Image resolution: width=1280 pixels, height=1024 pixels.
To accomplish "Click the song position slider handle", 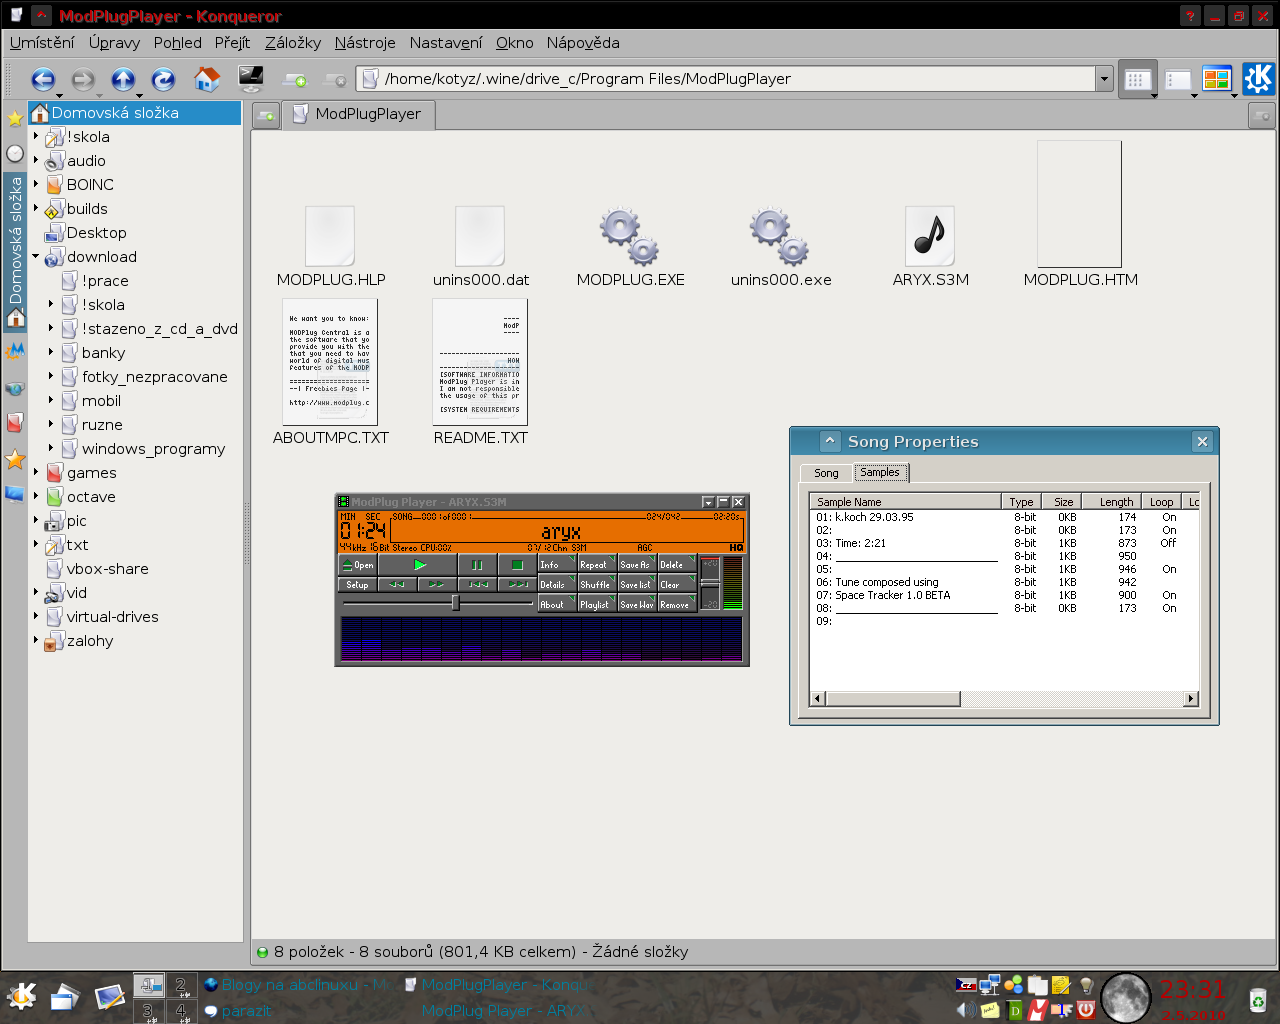I will click(x=456, y=603).
